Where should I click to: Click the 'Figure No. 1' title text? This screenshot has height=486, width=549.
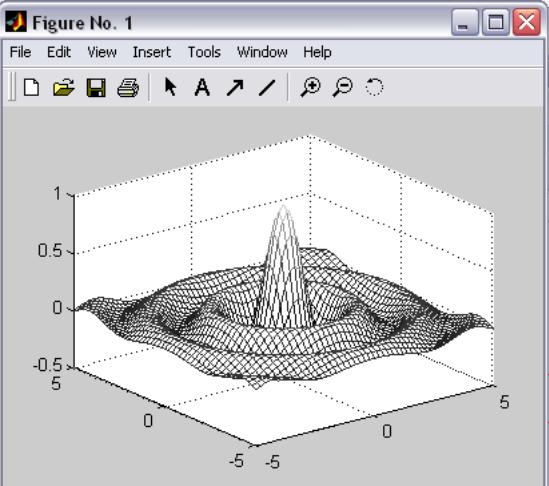(83, 23)
